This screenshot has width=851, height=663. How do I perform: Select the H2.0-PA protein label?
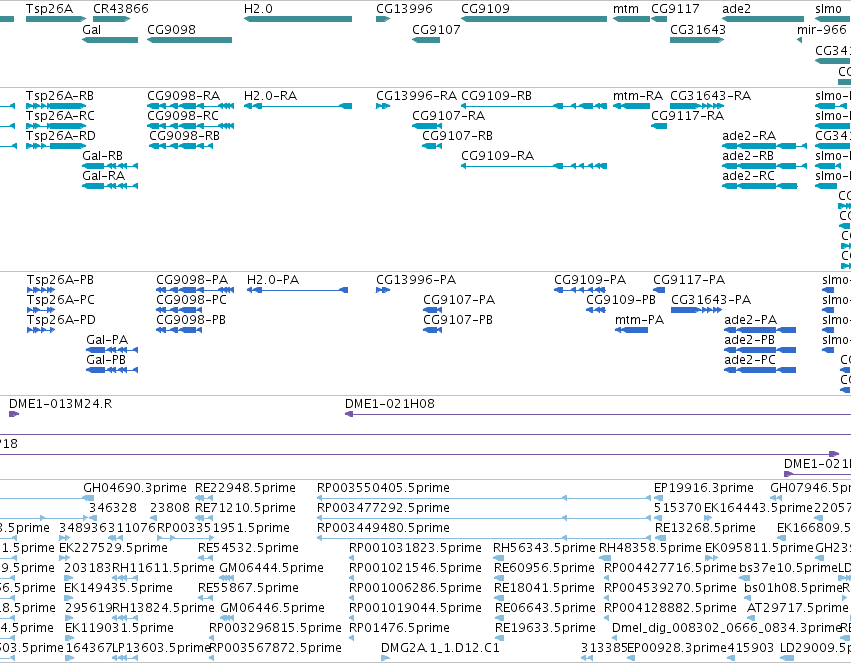(273, 279)
